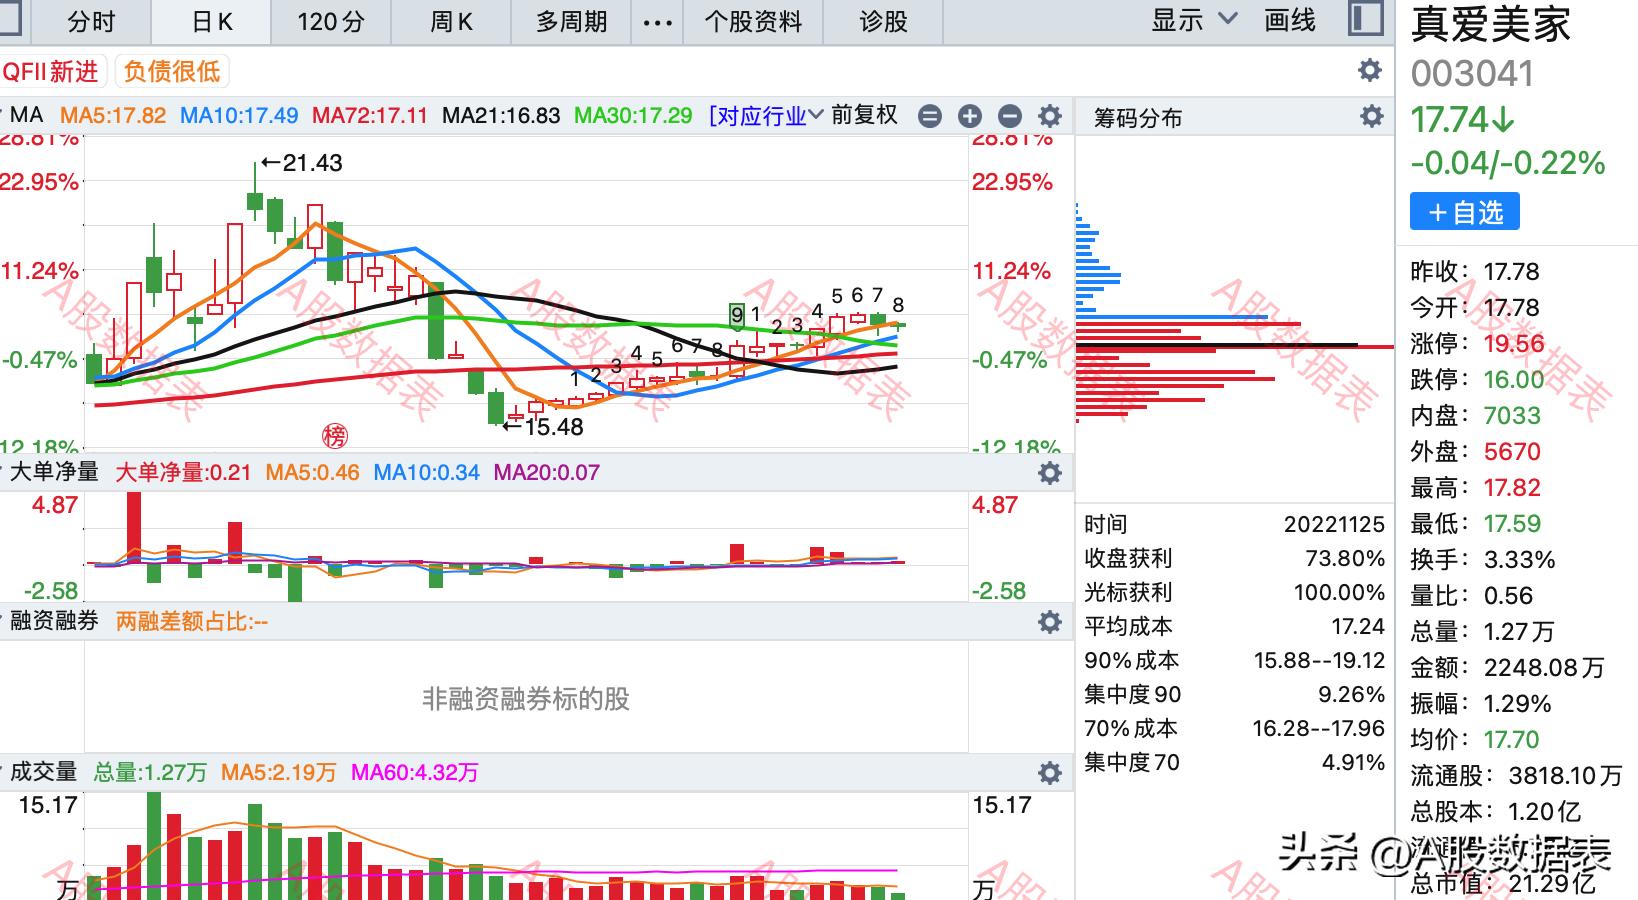
Task: Open MA indicator settings gear
Action: (1049, 116)
